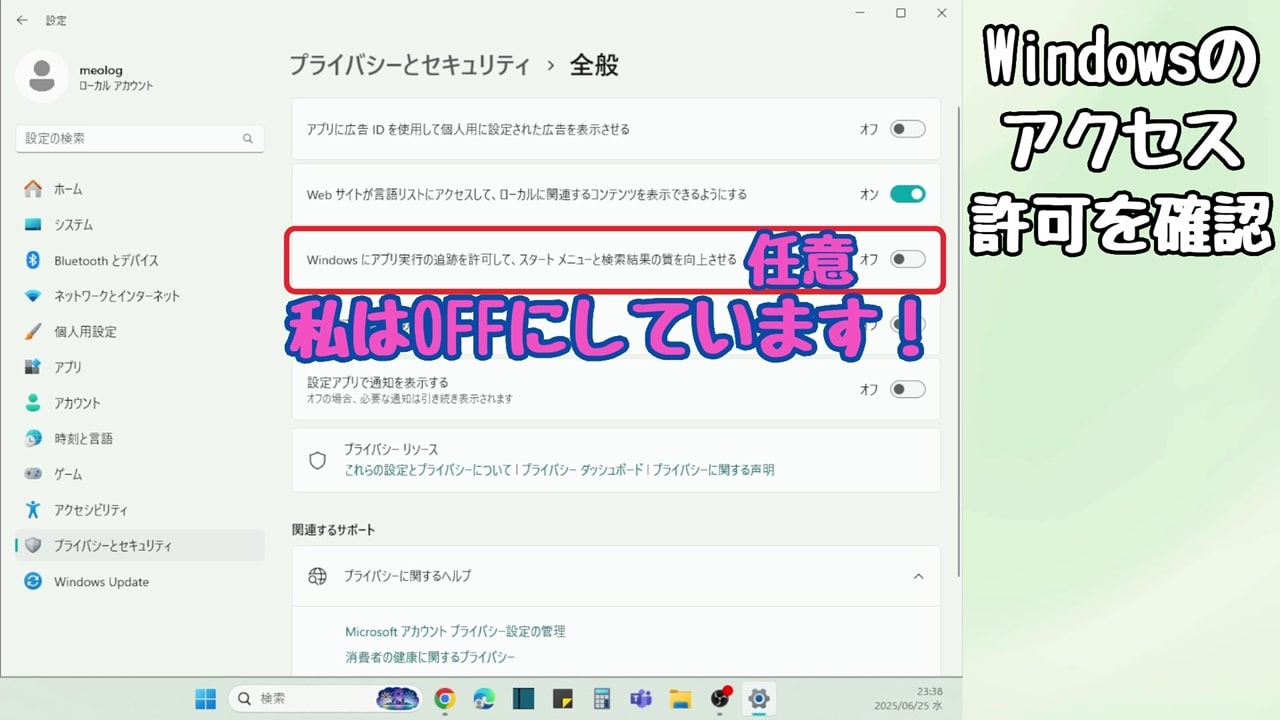Click the オフの場合、必要な通知は引き続き表示されます description
This screenshot has height=720, width=1280.
point(410,399)
